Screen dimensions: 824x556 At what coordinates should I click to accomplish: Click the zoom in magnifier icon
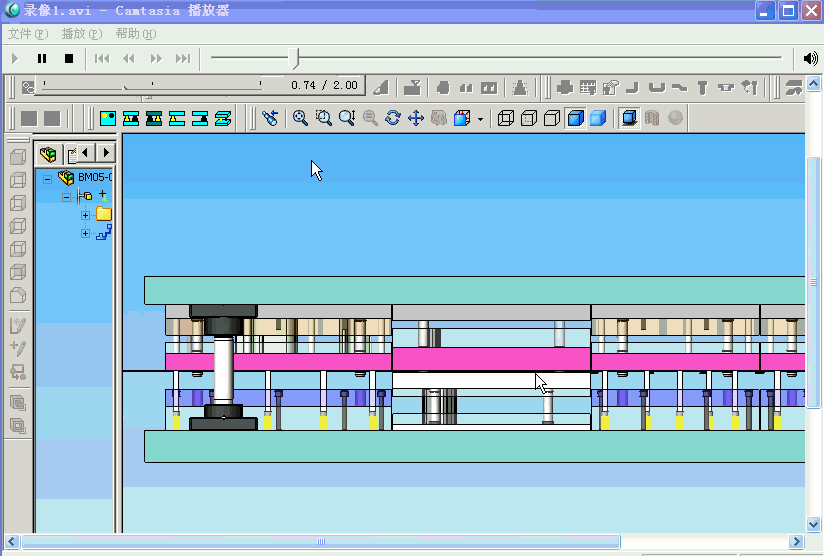pyautogui.click(x=300, y=118)
